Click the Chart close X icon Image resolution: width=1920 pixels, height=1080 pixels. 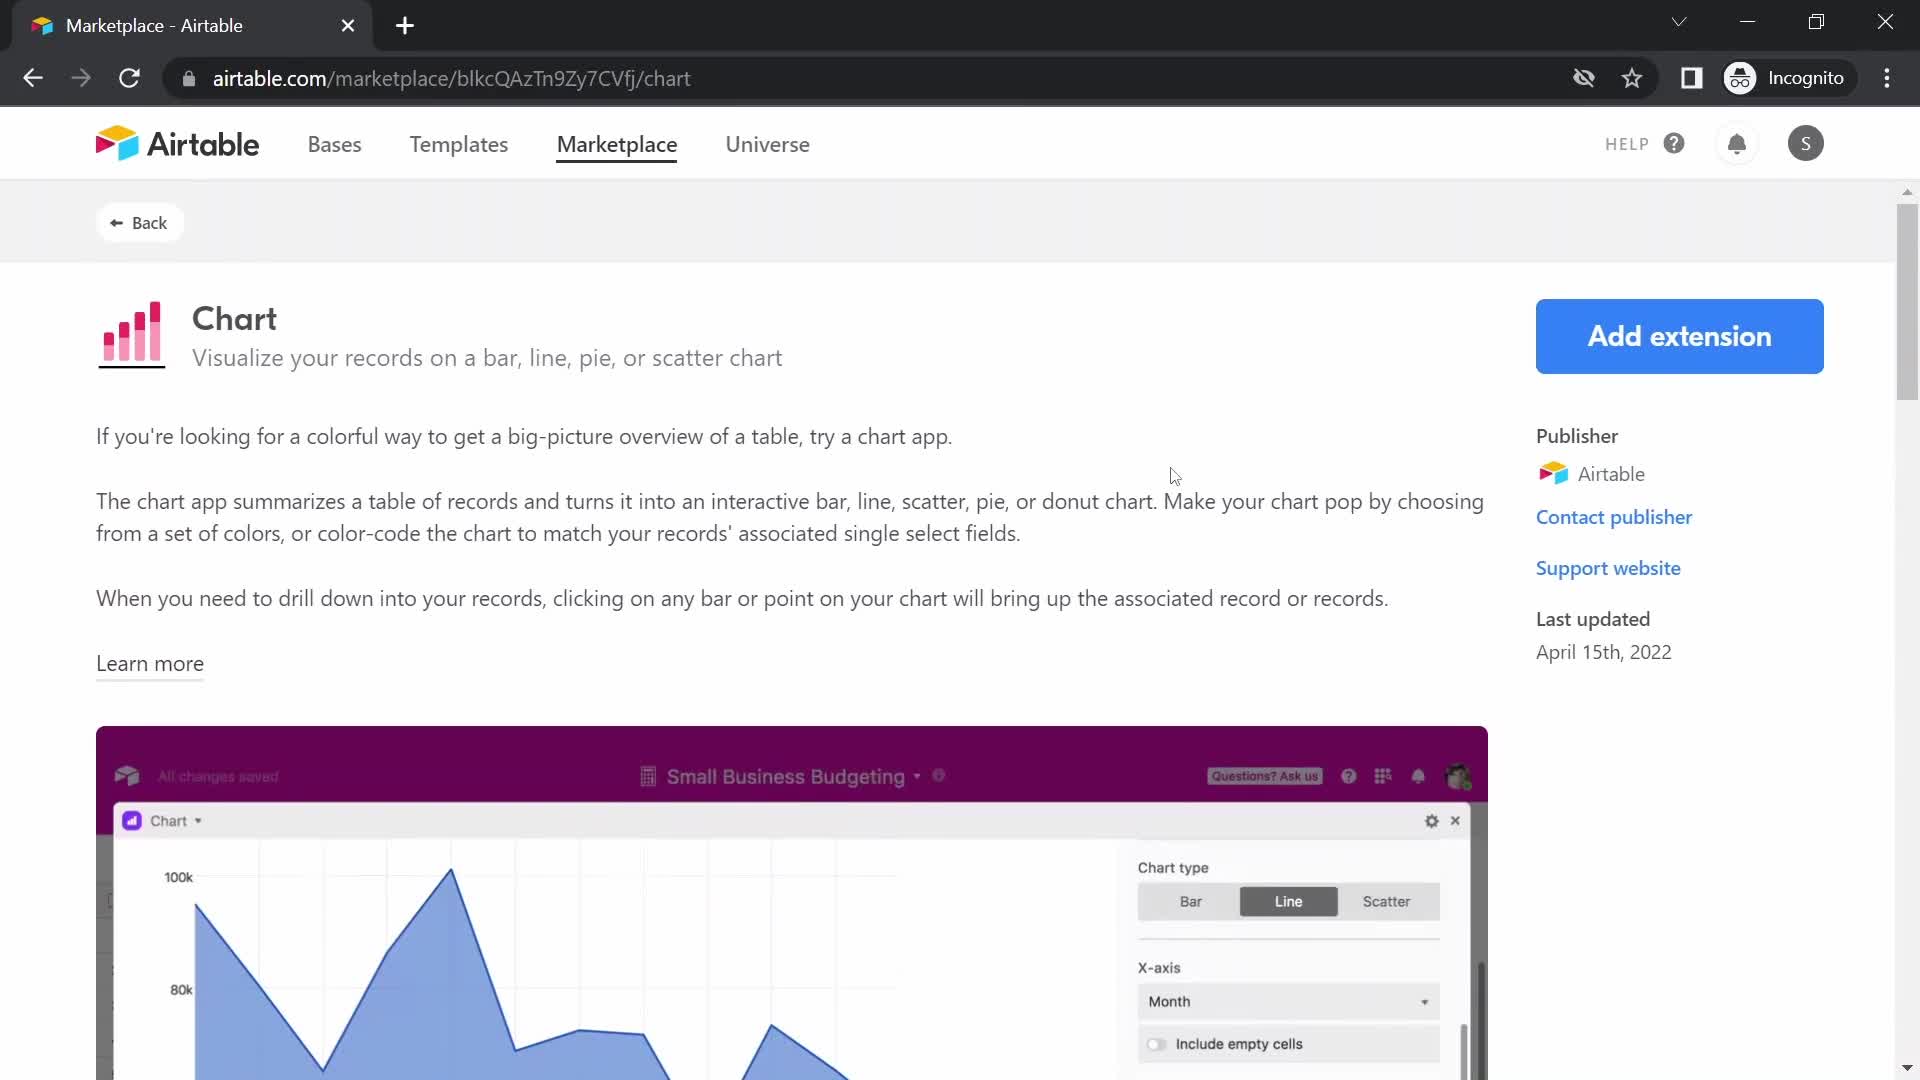[1455, 820]
